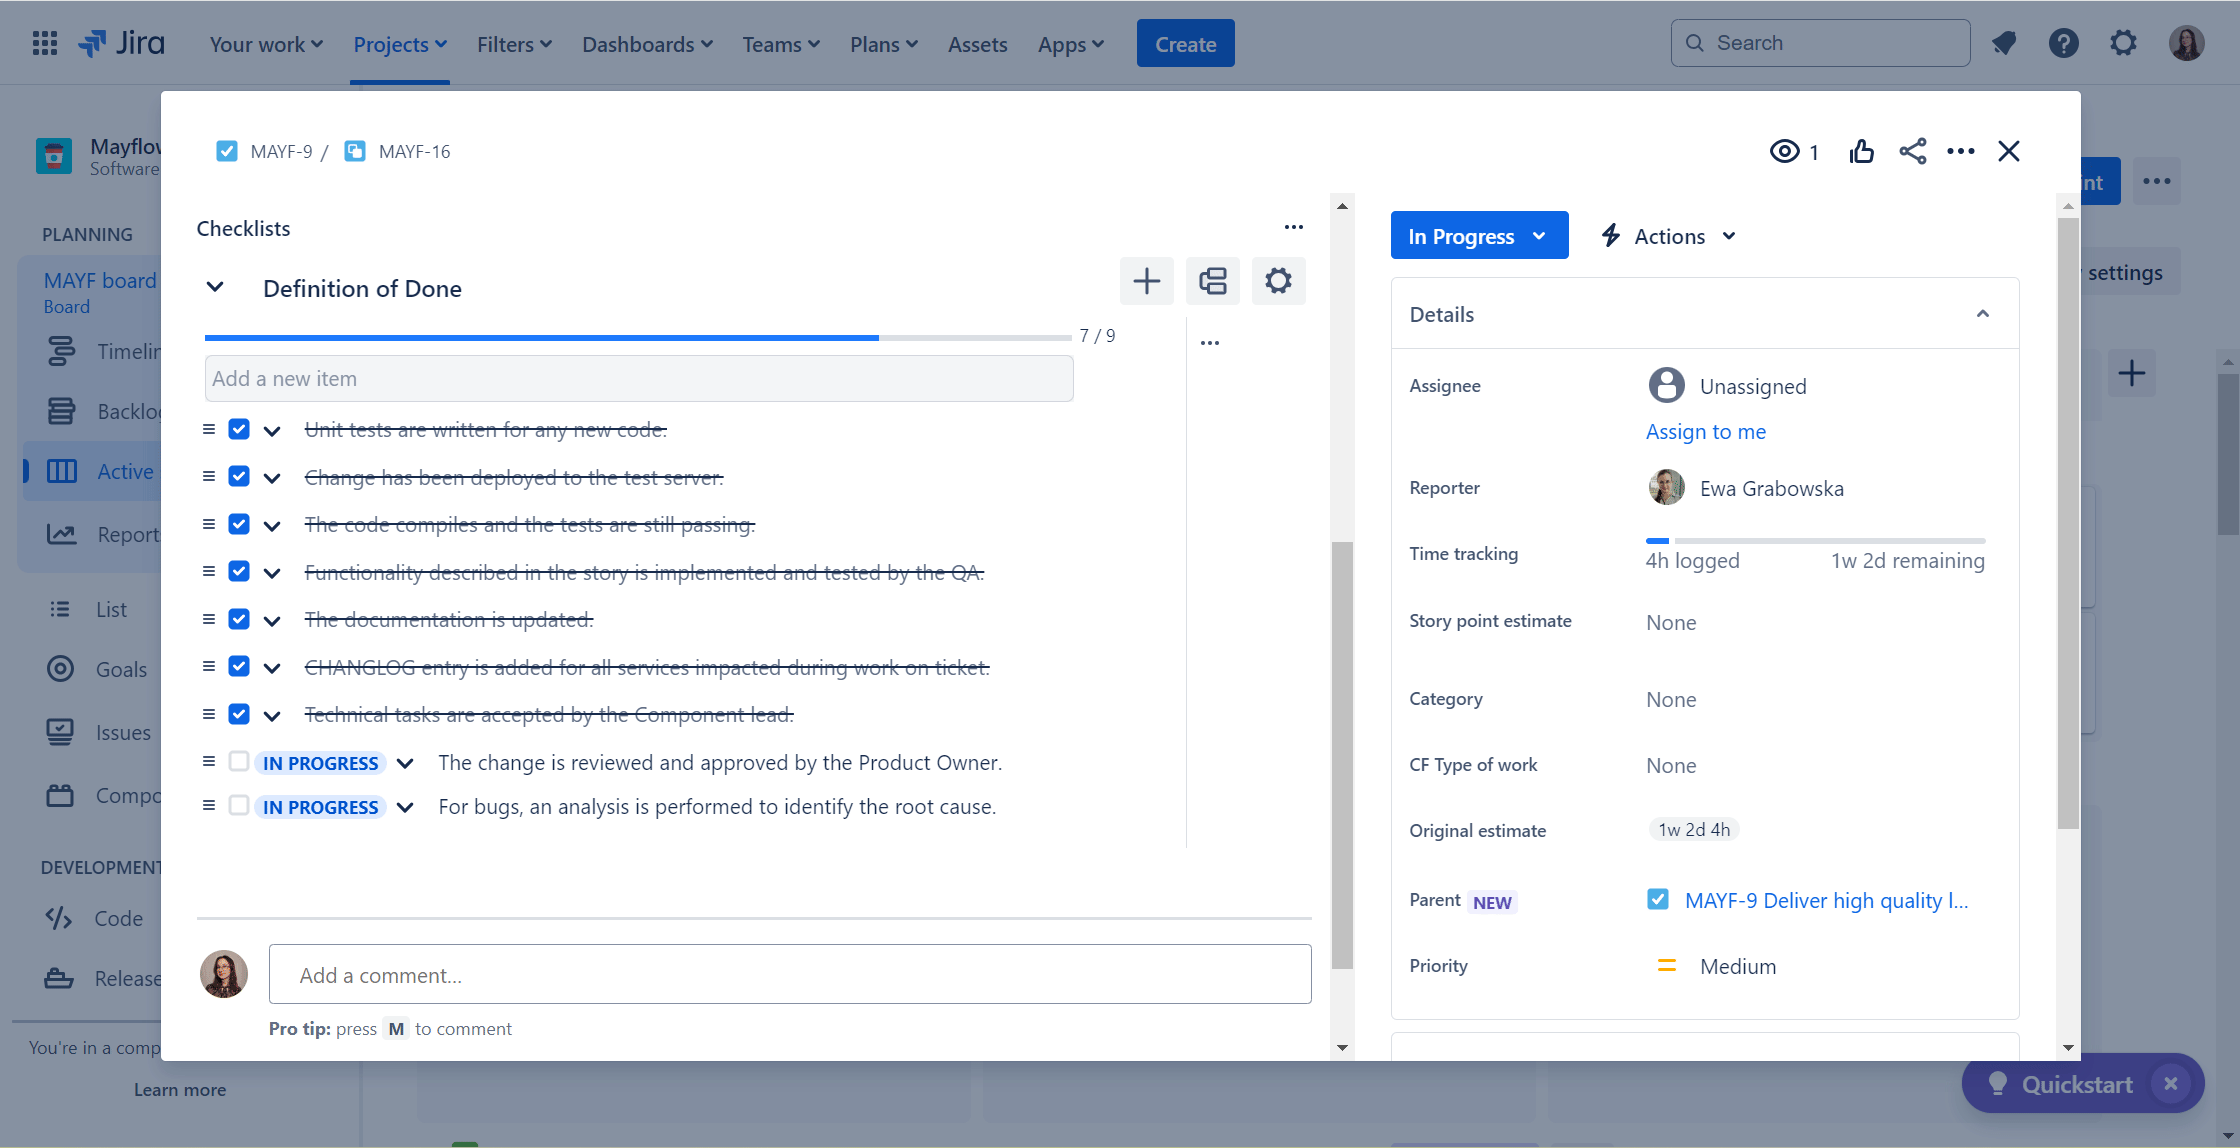Open the app switcher grid icon
The width and height of the screenshot is (2240, 1148).
44,43
